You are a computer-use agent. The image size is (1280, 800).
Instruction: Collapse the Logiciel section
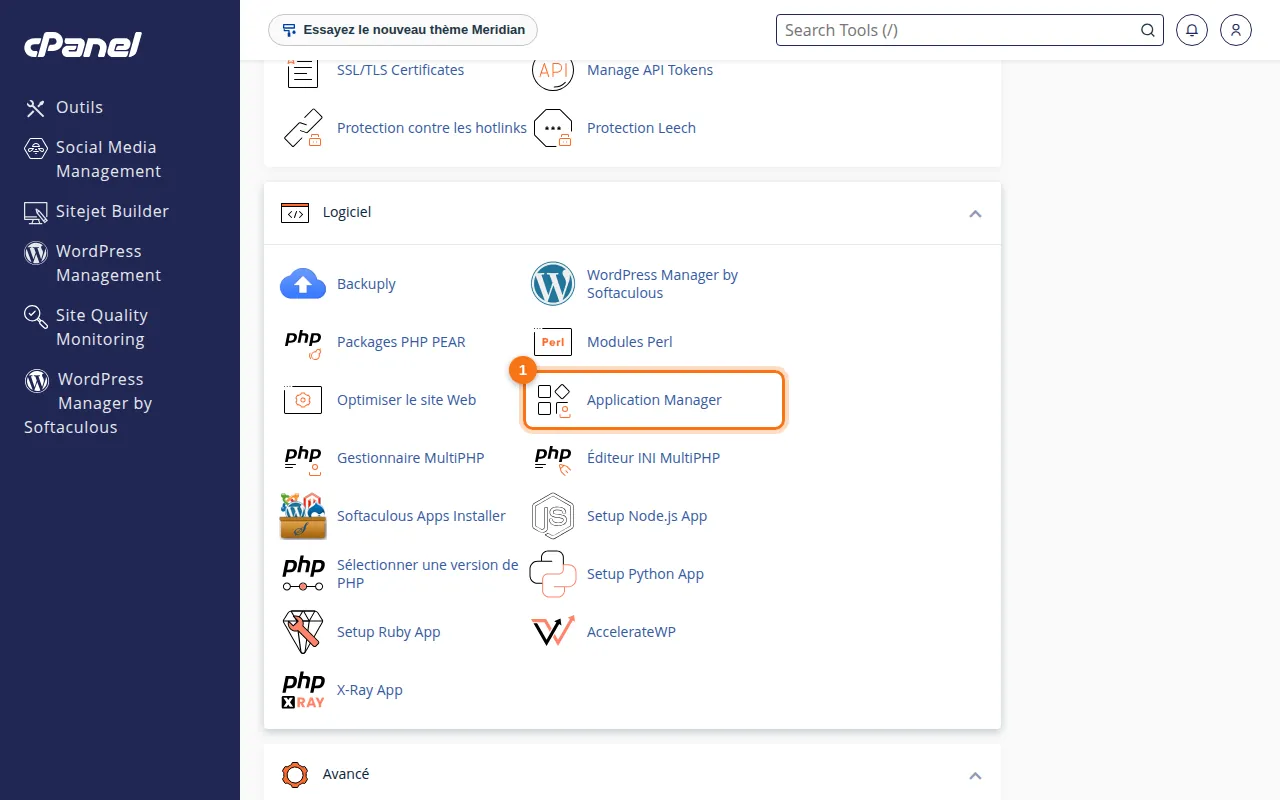975,213
